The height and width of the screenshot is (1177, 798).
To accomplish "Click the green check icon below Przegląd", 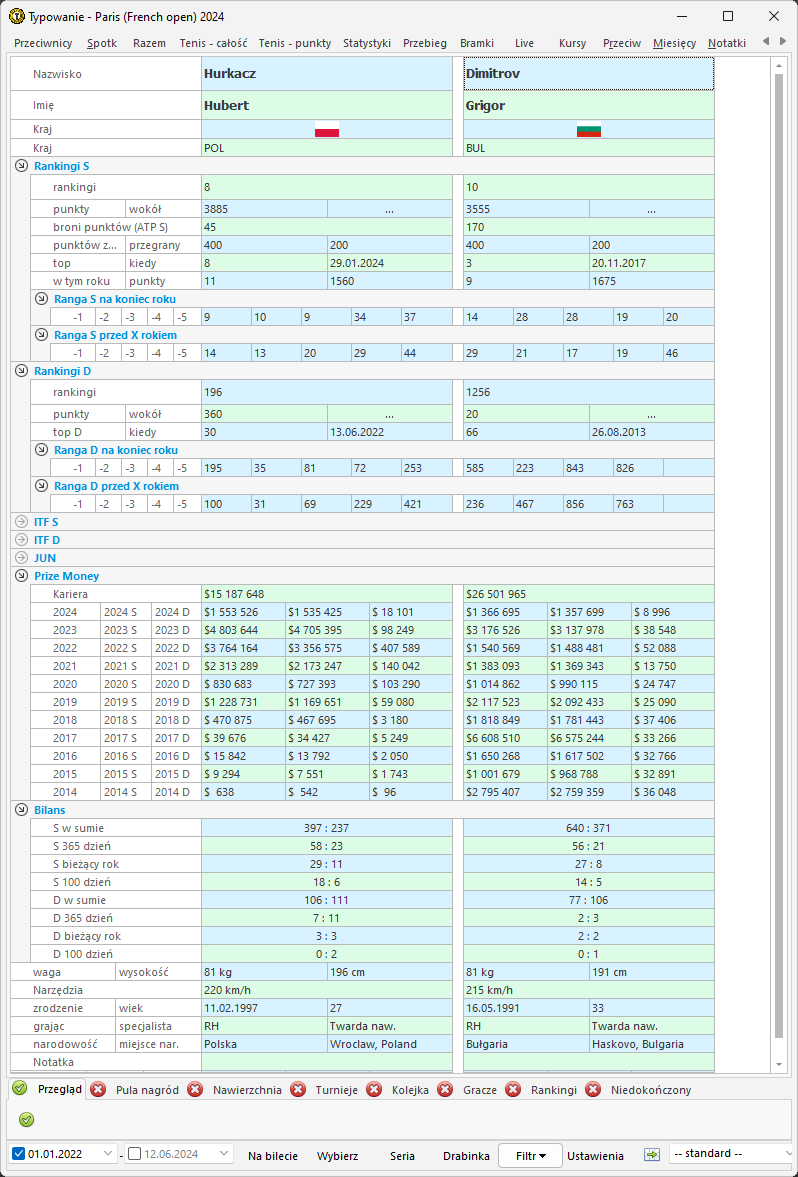I will (27, 1119).
